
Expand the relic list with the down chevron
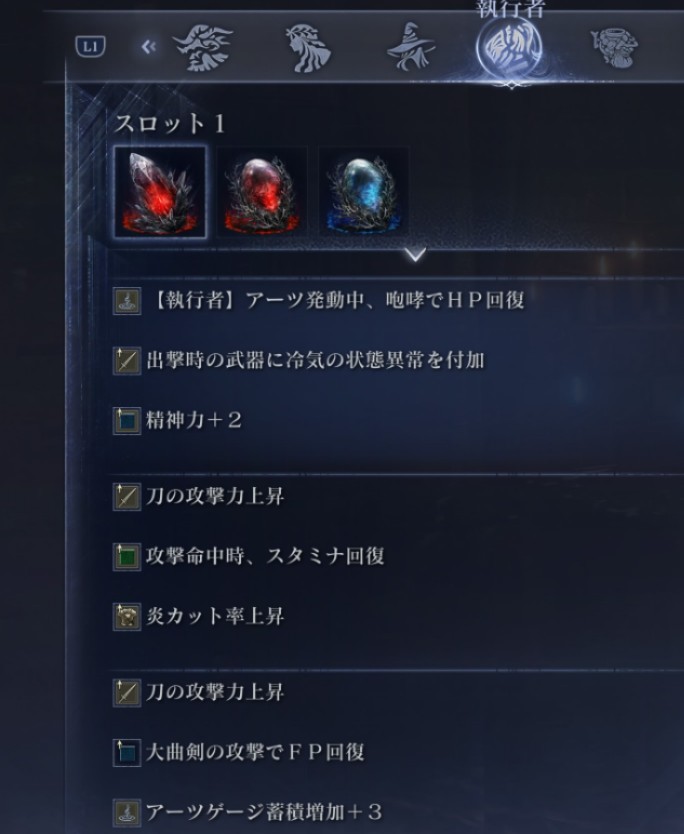coord(415,254)
